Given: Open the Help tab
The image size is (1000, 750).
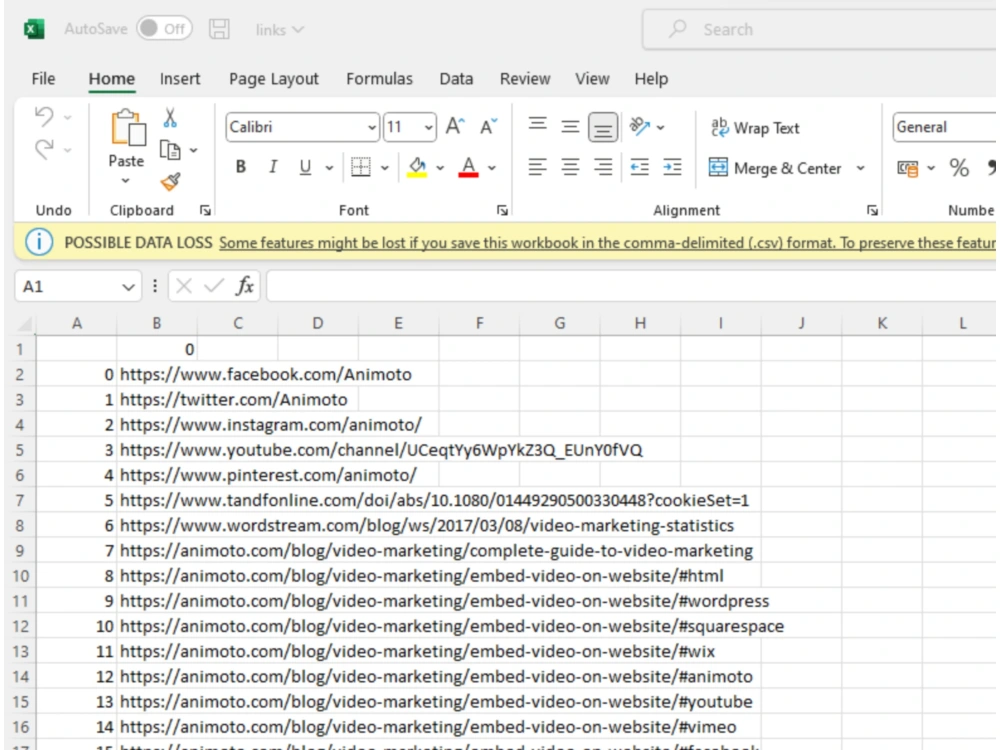Looking at the screenshot, I should (651, 78).
